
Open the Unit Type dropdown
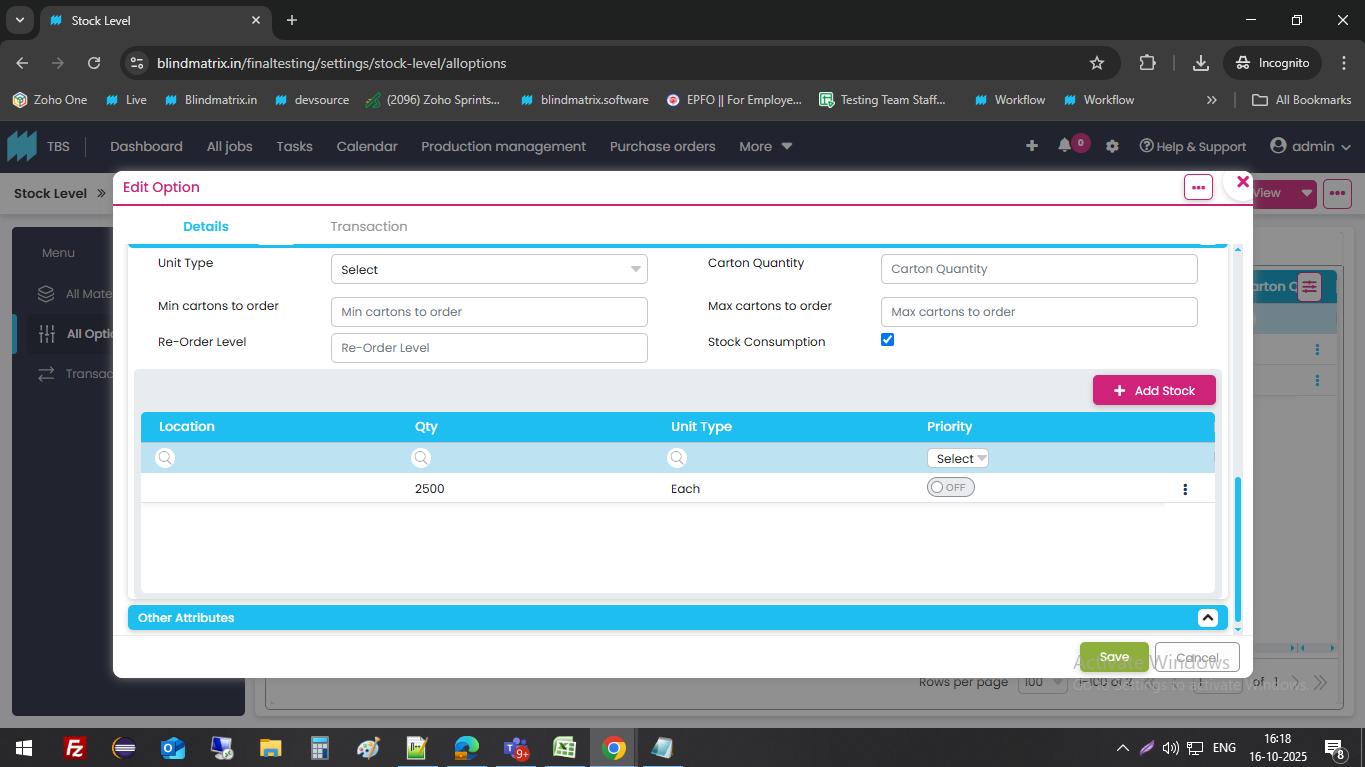point(489,269)
